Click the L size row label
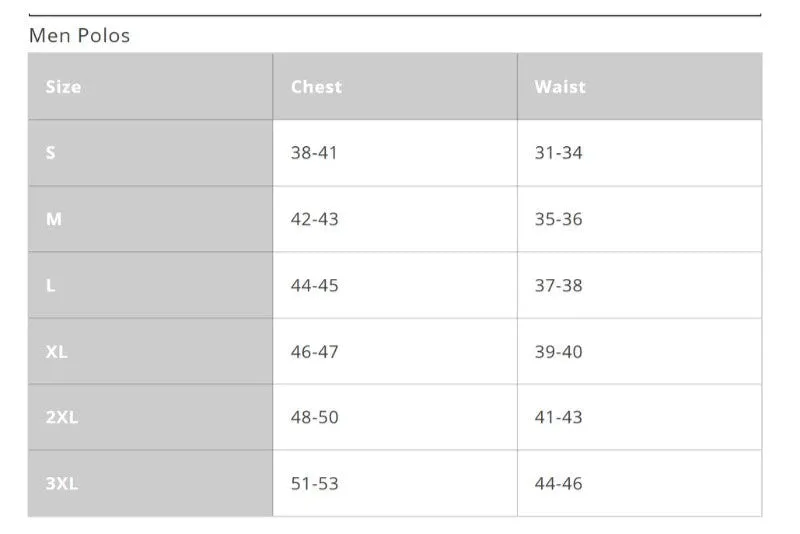 pyautogui.click(x=51, y=285)
